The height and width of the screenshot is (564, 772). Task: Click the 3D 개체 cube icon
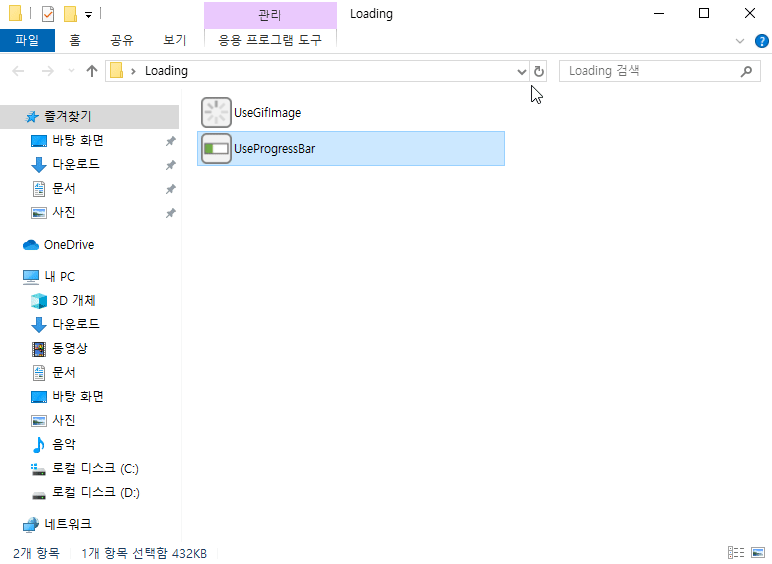[39, 301]
